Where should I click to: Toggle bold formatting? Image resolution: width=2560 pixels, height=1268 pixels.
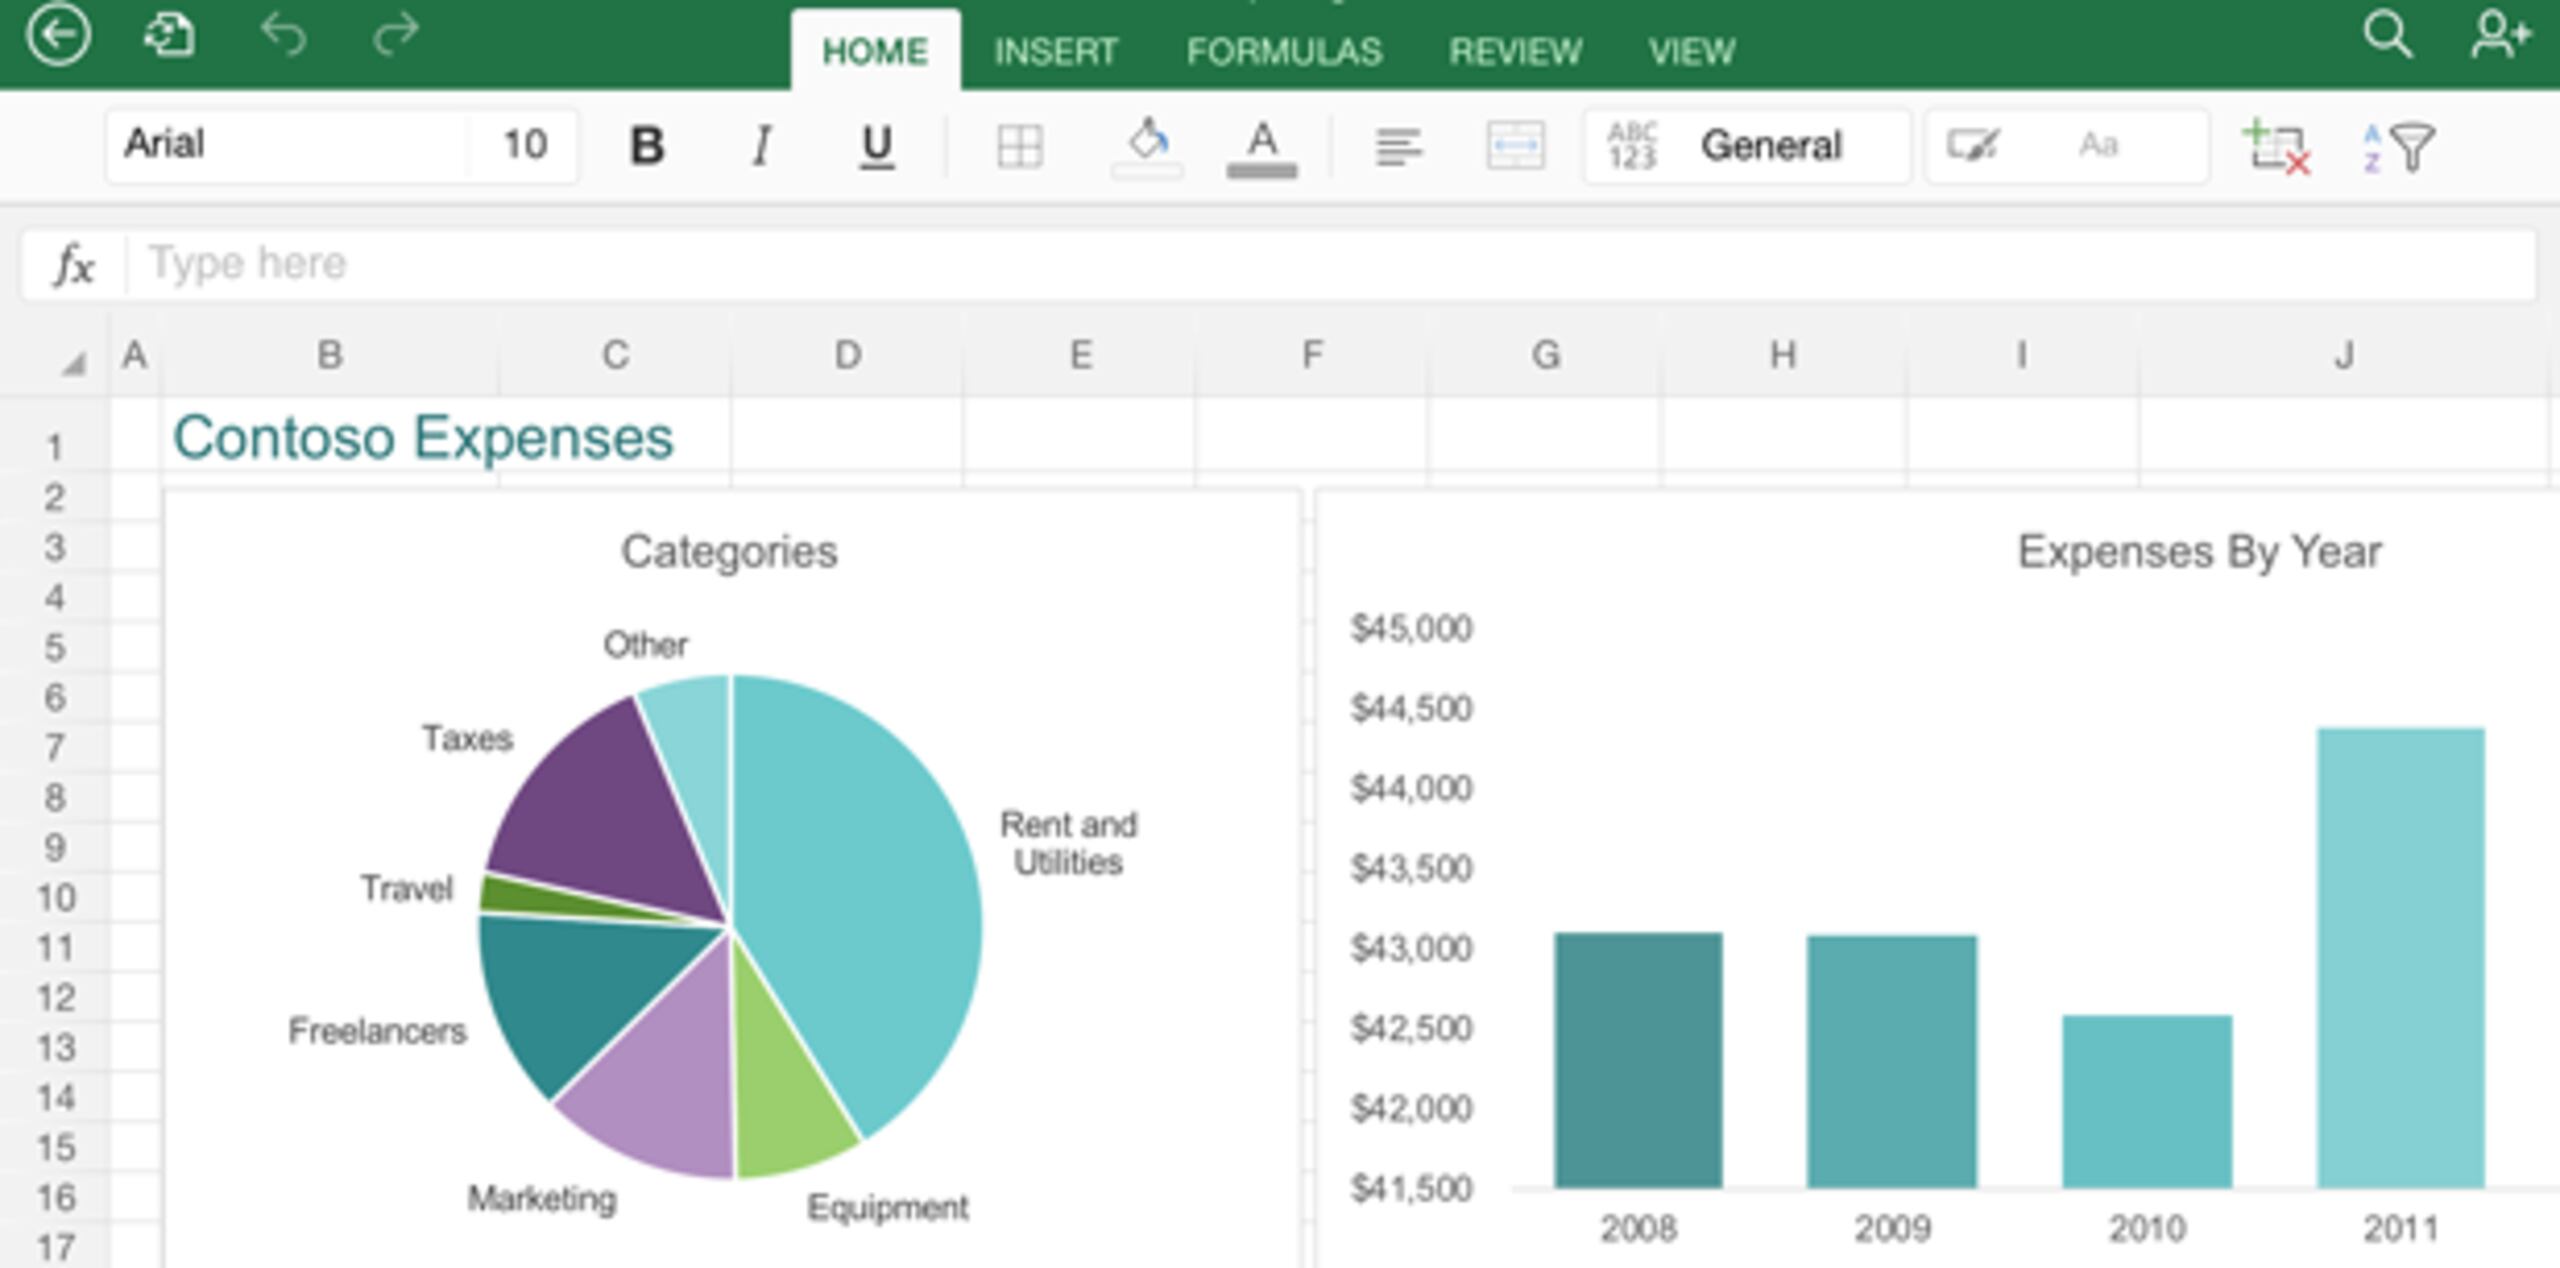point(647,146)
